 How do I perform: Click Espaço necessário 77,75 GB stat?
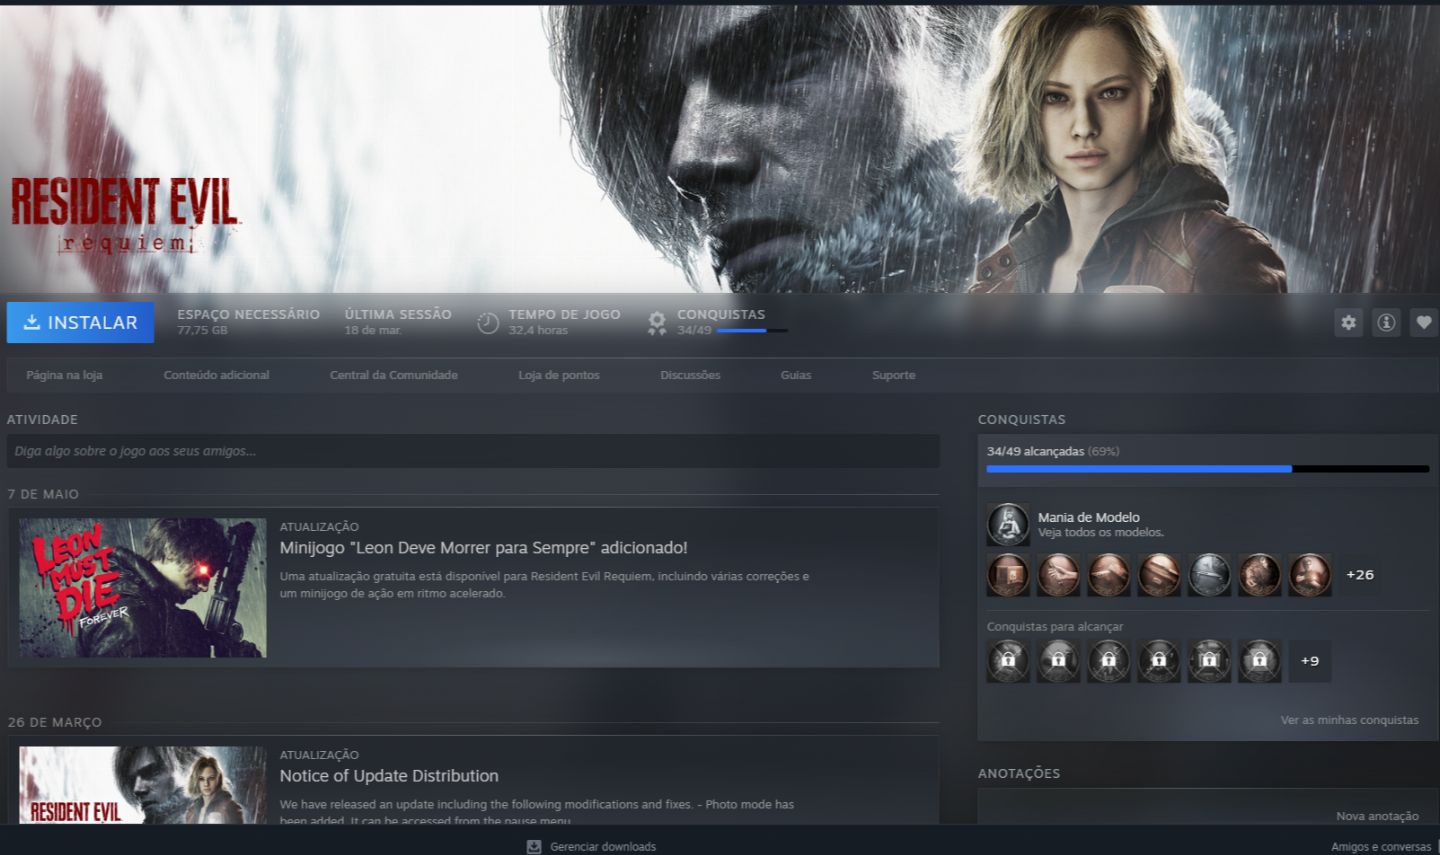click(x=248, y=322)
